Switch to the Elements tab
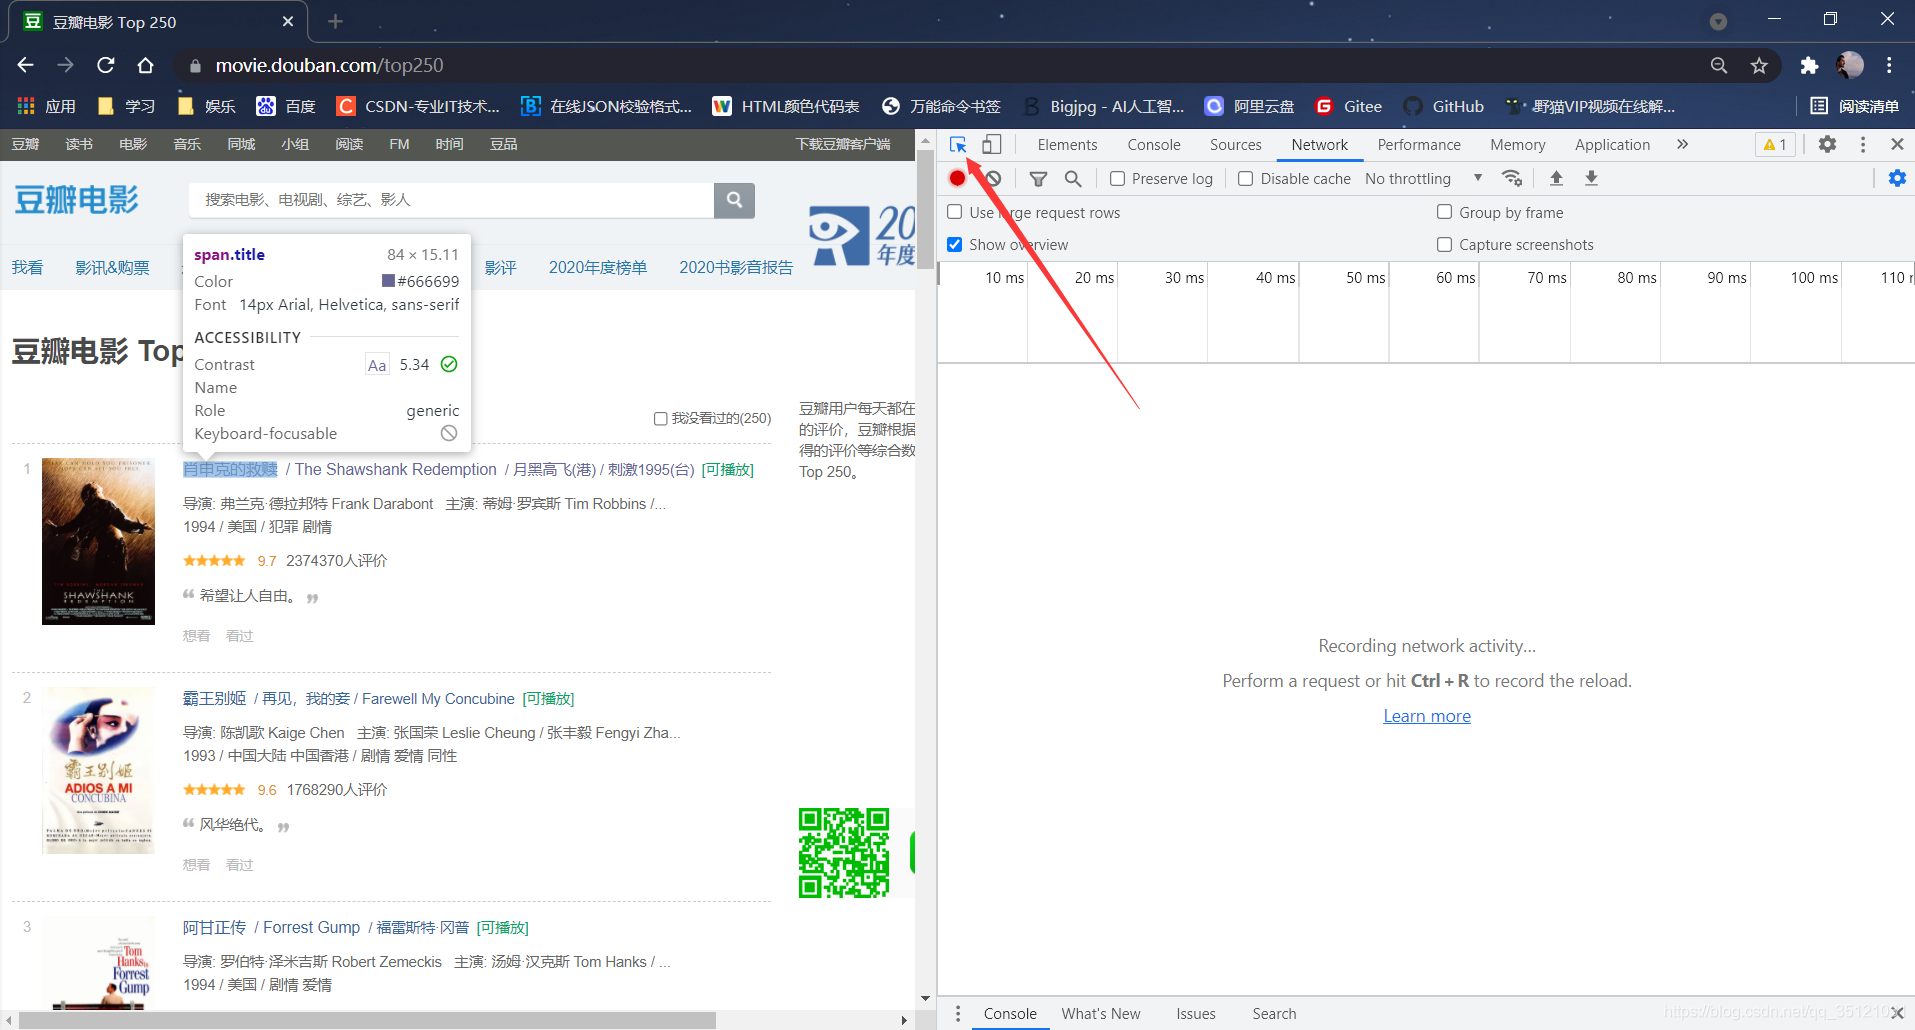The image size is (1915, 1030). coord(1067,145)
